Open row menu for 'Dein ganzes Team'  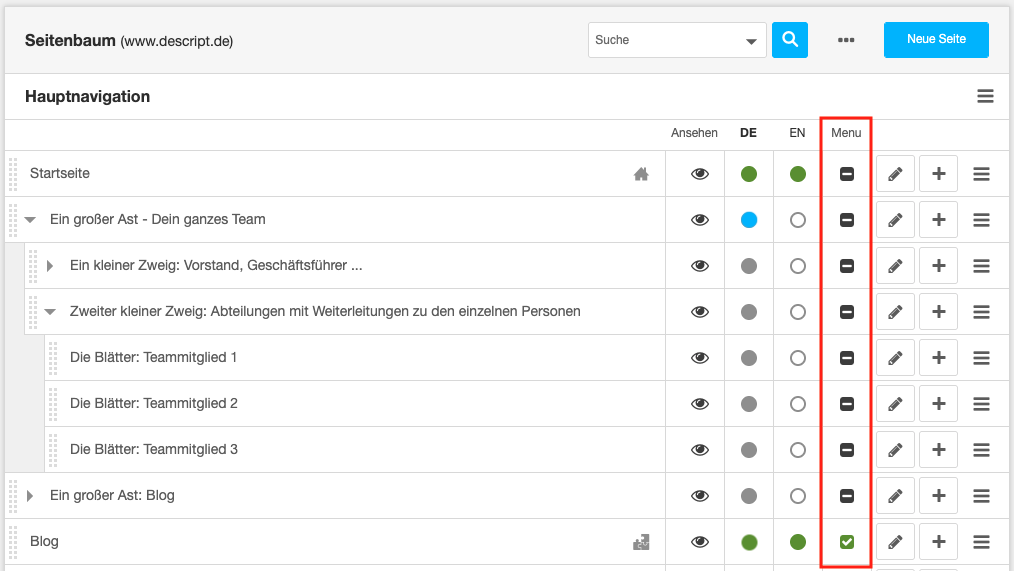(981, 220)
